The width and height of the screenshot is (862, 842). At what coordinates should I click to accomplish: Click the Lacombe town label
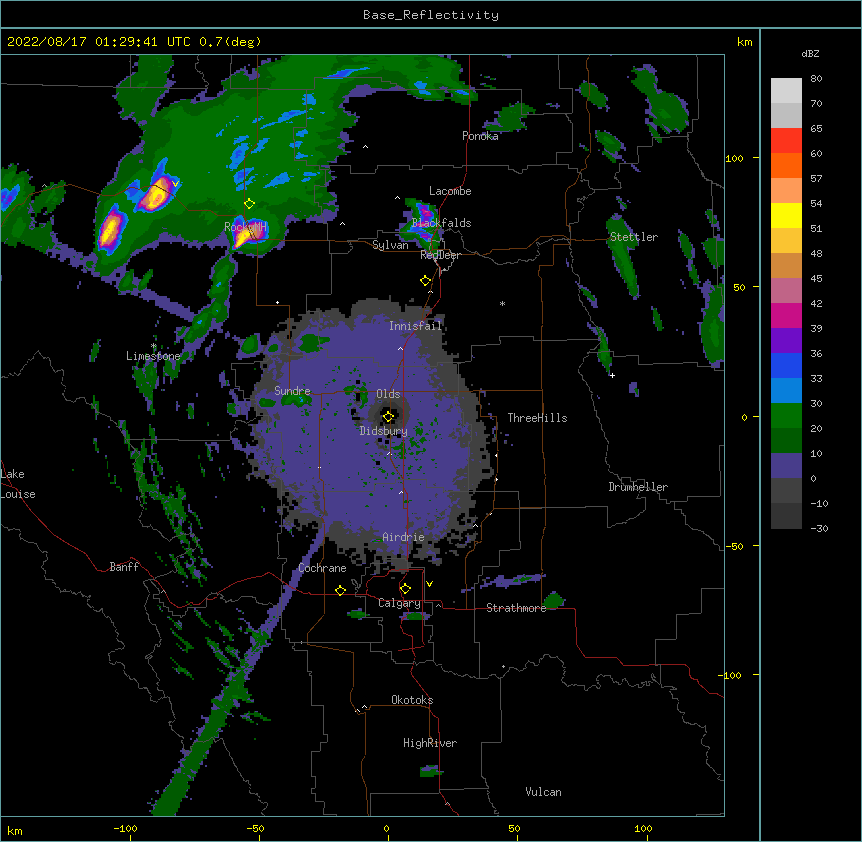450,191
